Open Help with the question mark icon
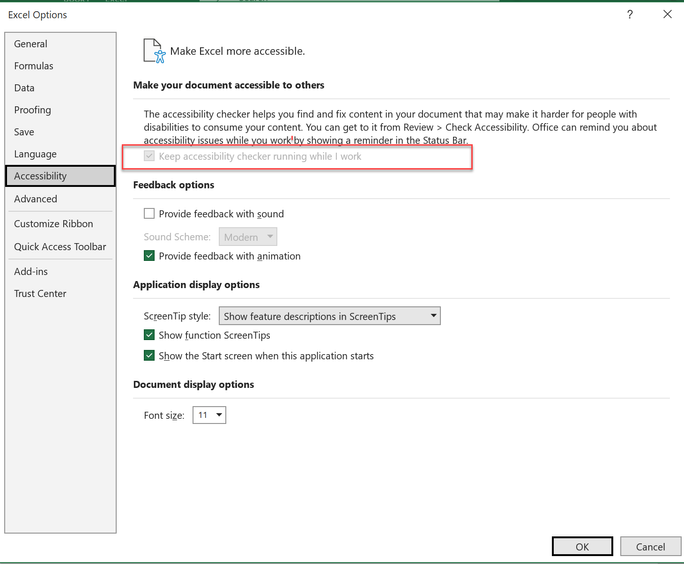The width and height of the screenshot is (684, 564). point(630,14)
